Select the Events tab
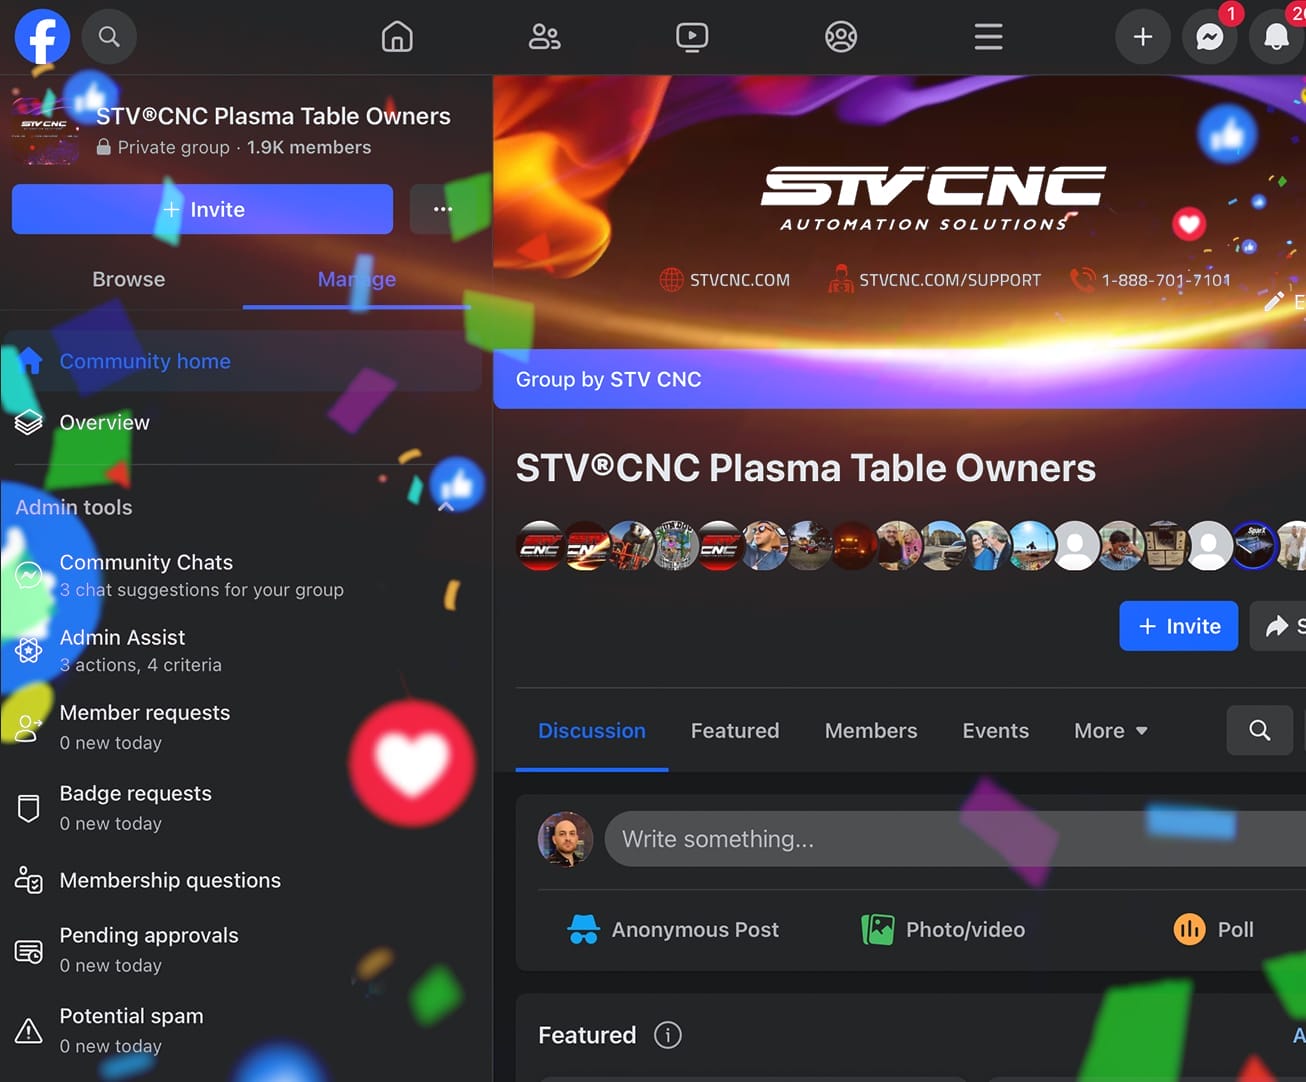This screenshot has width=1306, height=1082. pyautogui.click(x=995, y=731)
